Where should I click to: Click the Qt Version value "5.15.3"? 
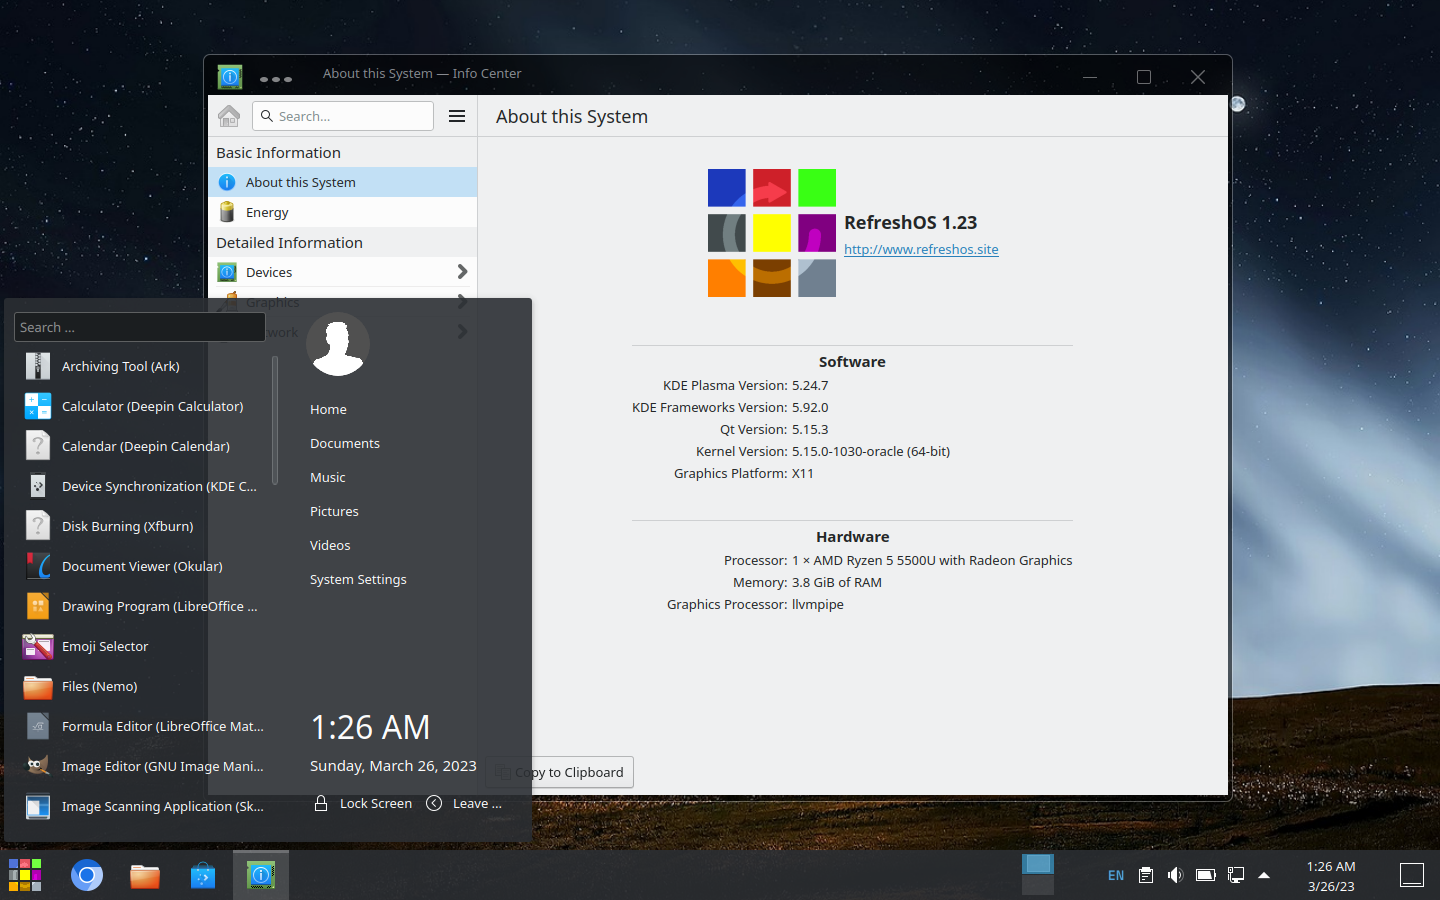[x=810, y=429]
